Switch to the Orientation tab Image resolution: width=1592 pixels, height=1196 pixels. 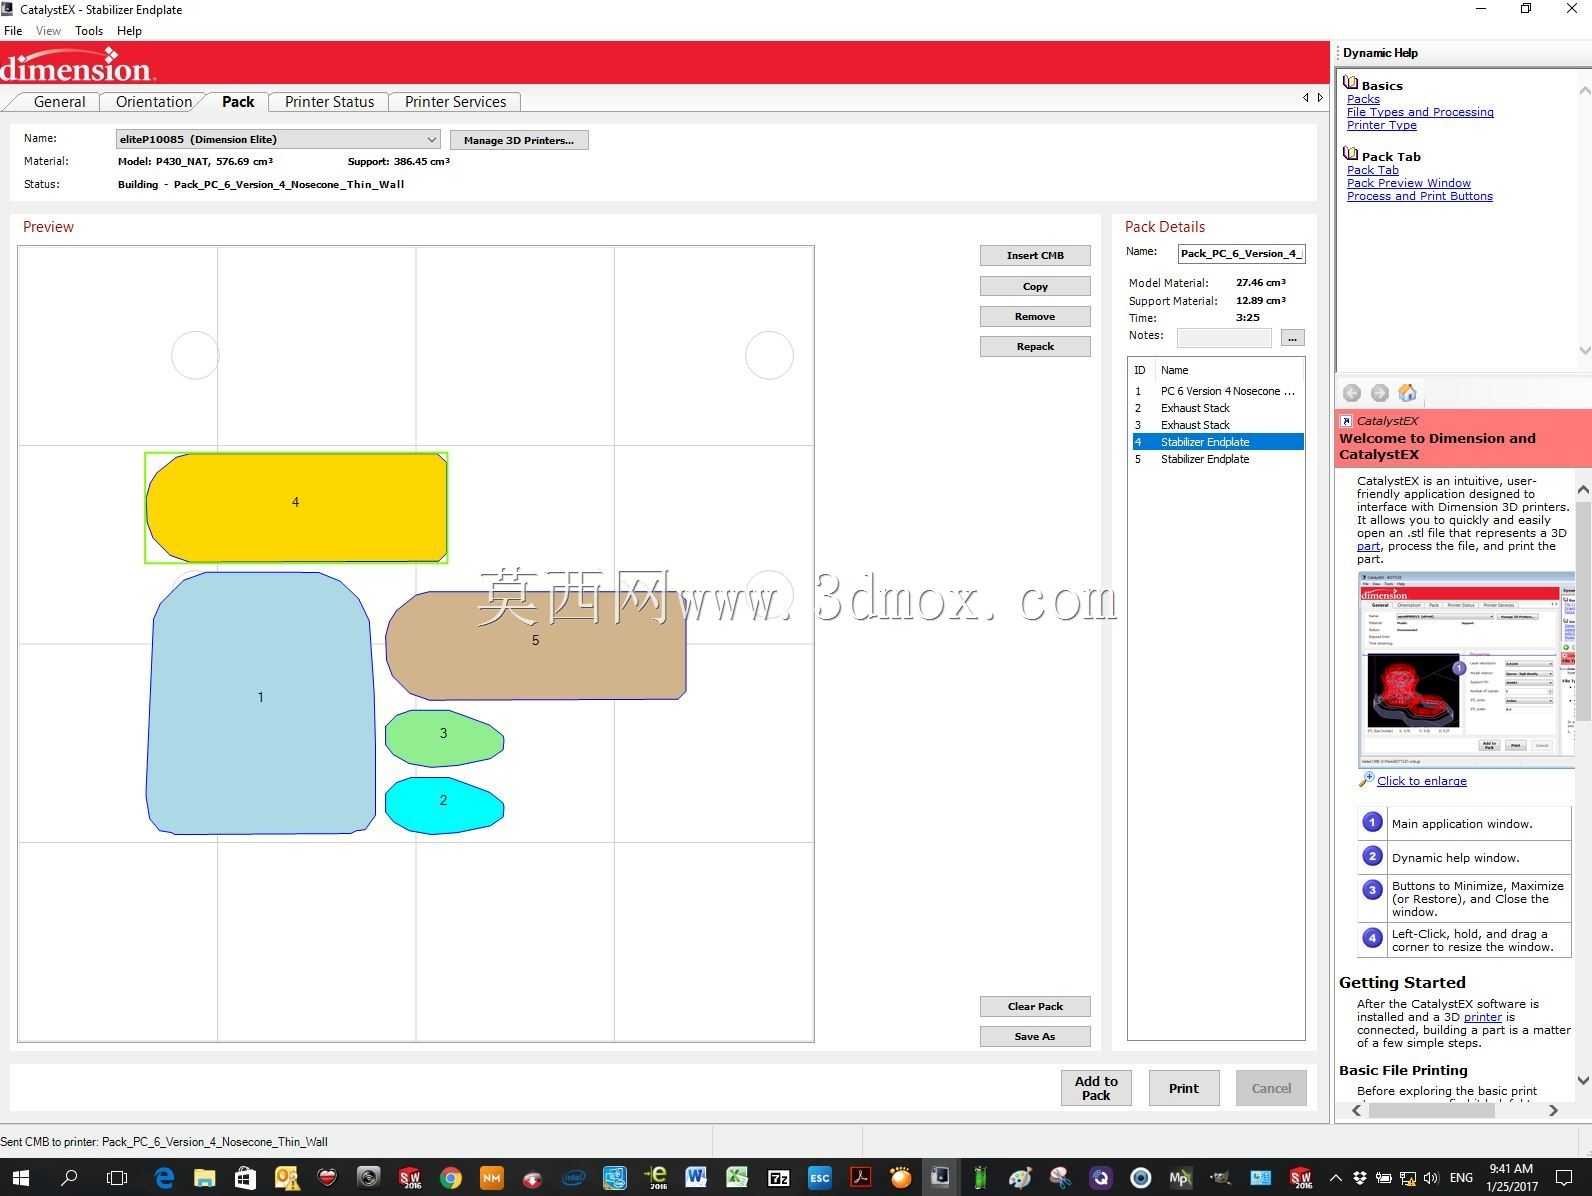tap(154, 102)
